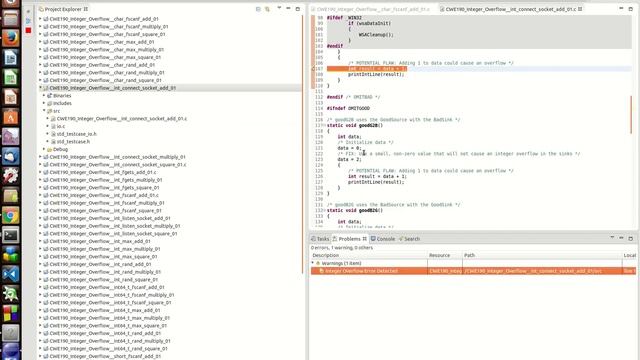This screenshot has width=640, height=360.
Task: Open the Problems view menu arrow
Action: 612,238
